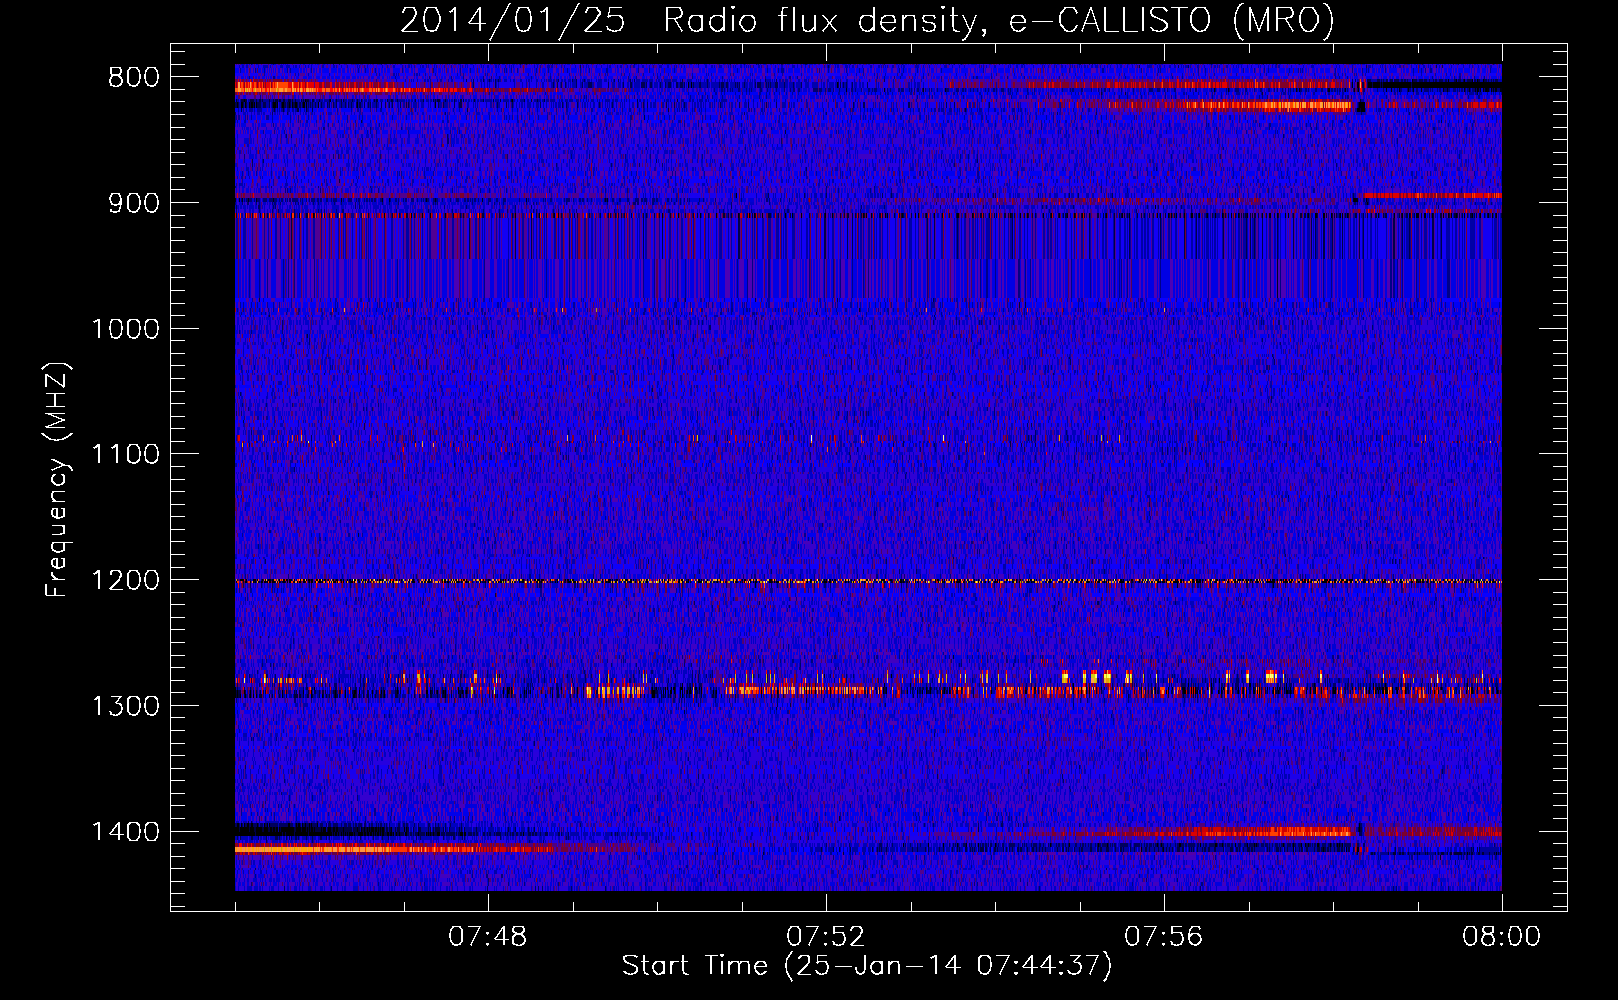Click the 1100 frequency tick label
The image size is (1618, 1000).
tap(125, 455)
